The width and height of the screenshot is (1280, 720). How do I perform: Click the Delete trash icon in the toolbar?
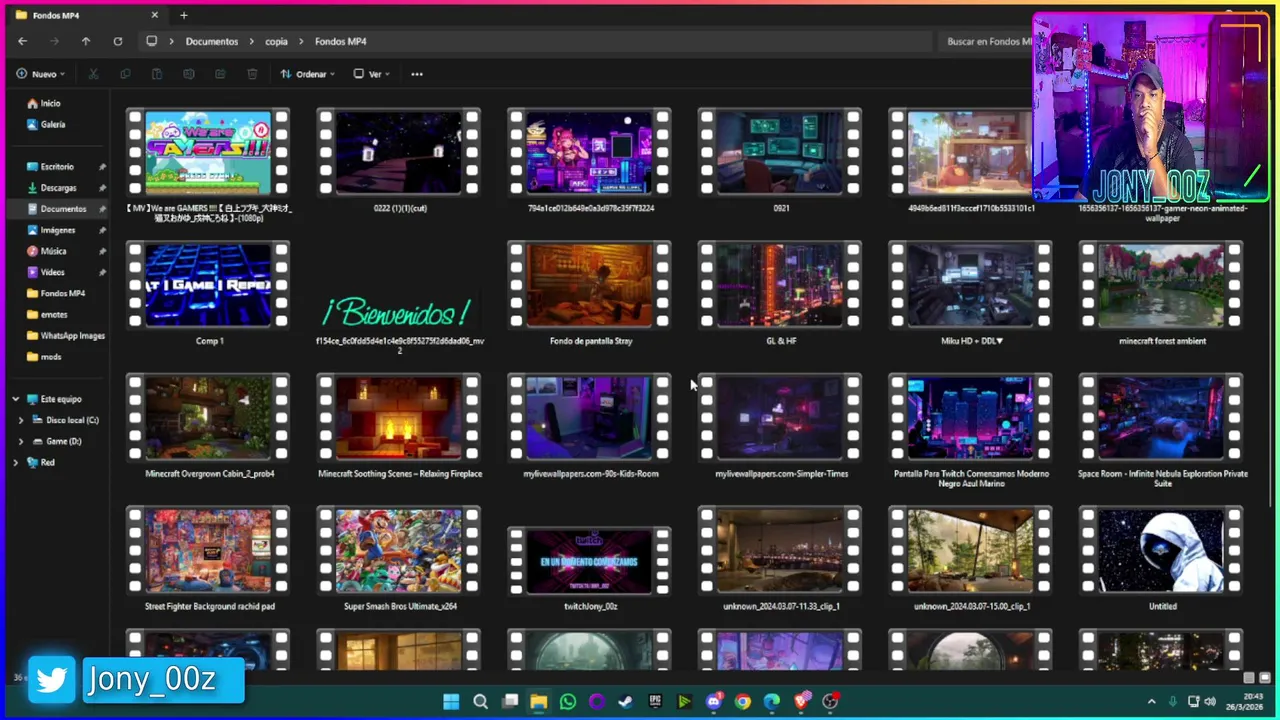(252, 74)
